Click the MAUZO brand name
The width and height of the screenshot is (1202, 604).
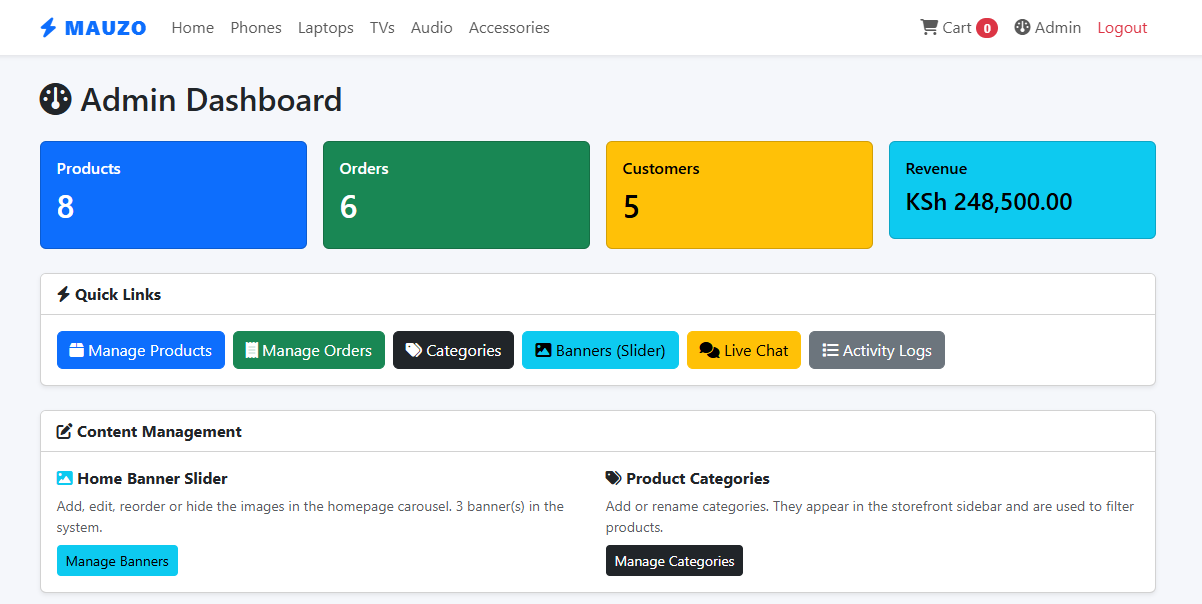click(105, 28)
